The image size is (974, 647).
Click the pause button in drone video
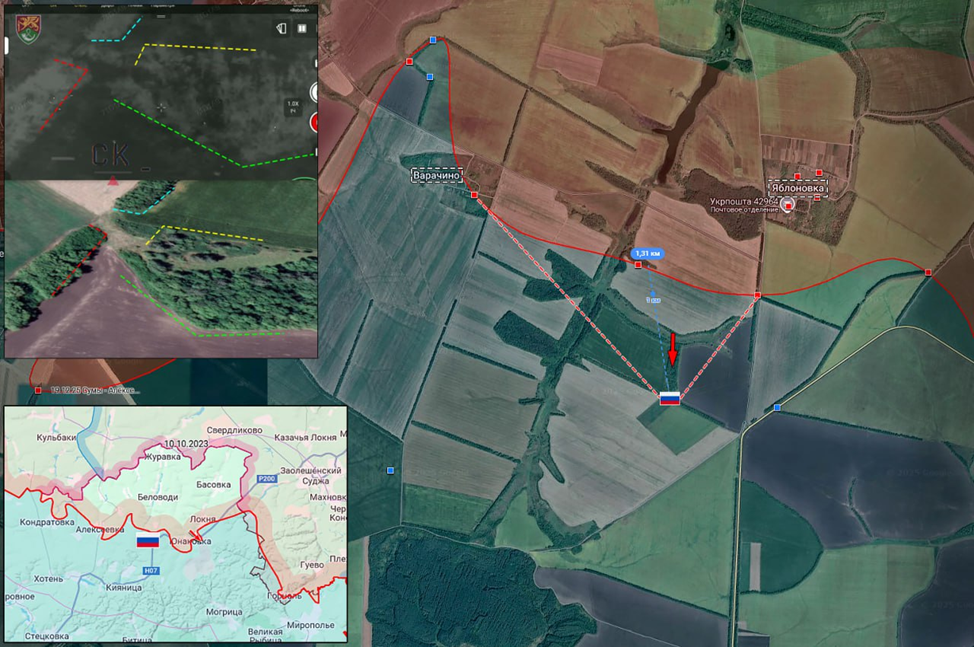click(x=303, y=29)
